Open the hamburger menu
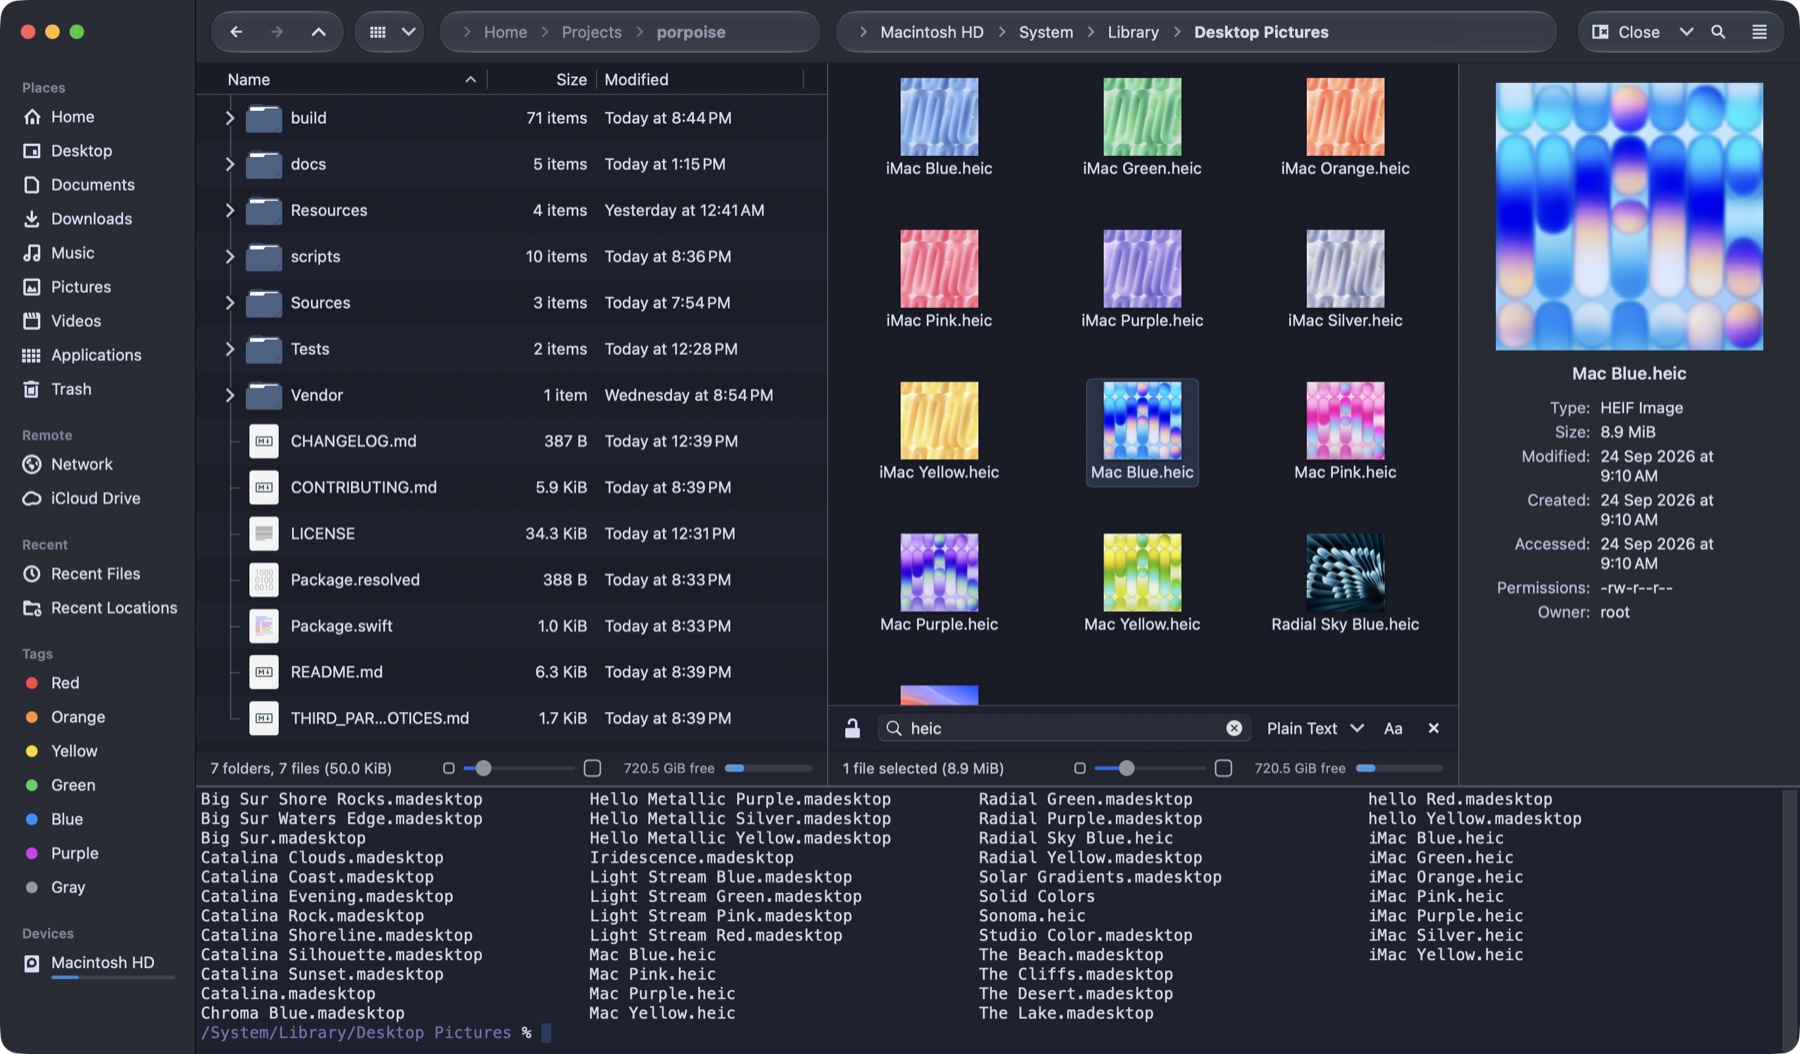This screenshot has width=1800, height=1054. tap(1759, 32)
